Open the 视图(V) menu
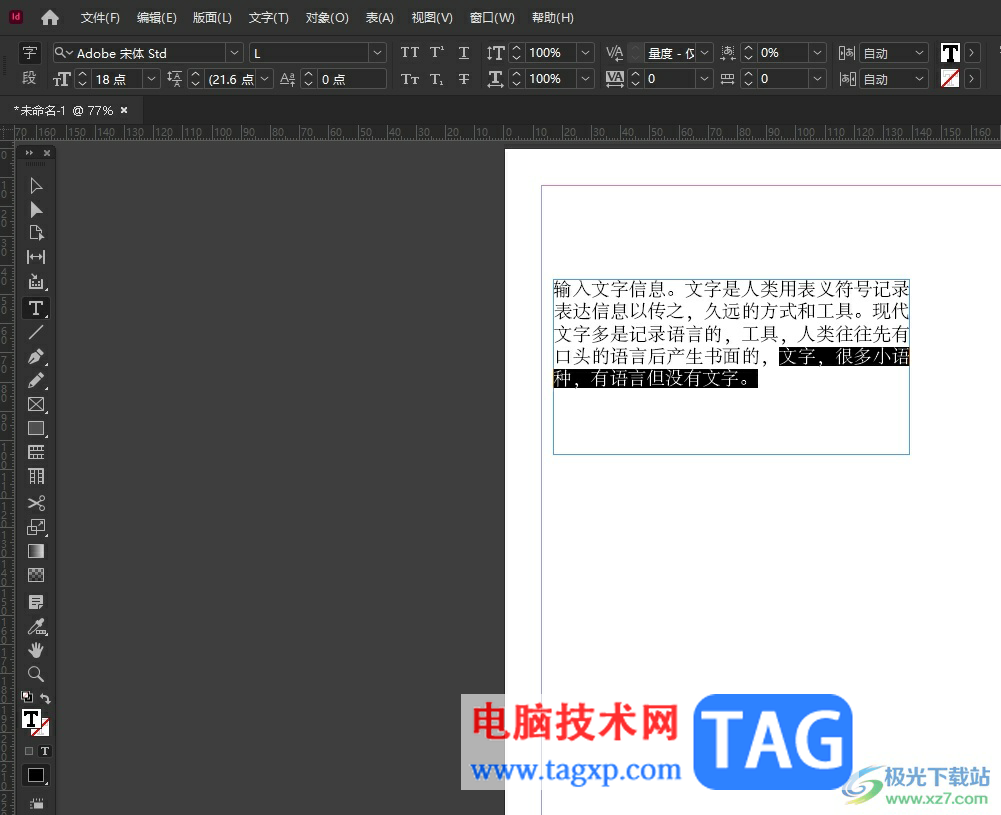The width and height of the screenshot is (1001, 815). (432, 18)
